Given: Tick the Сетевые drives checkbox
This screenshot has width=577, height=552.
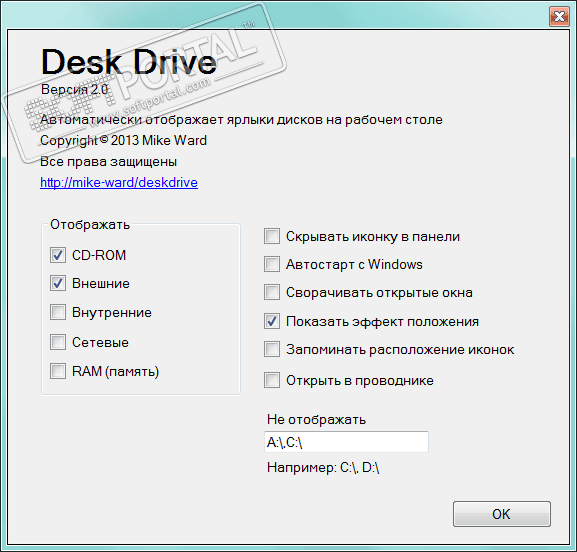Looking at the screenshot, I should [x=58, y=342].
